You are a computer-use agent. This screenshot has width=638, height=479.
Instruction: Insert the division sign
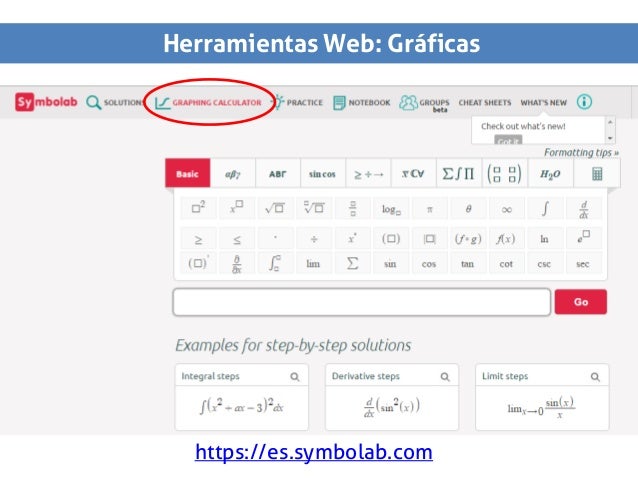(314, 239)
